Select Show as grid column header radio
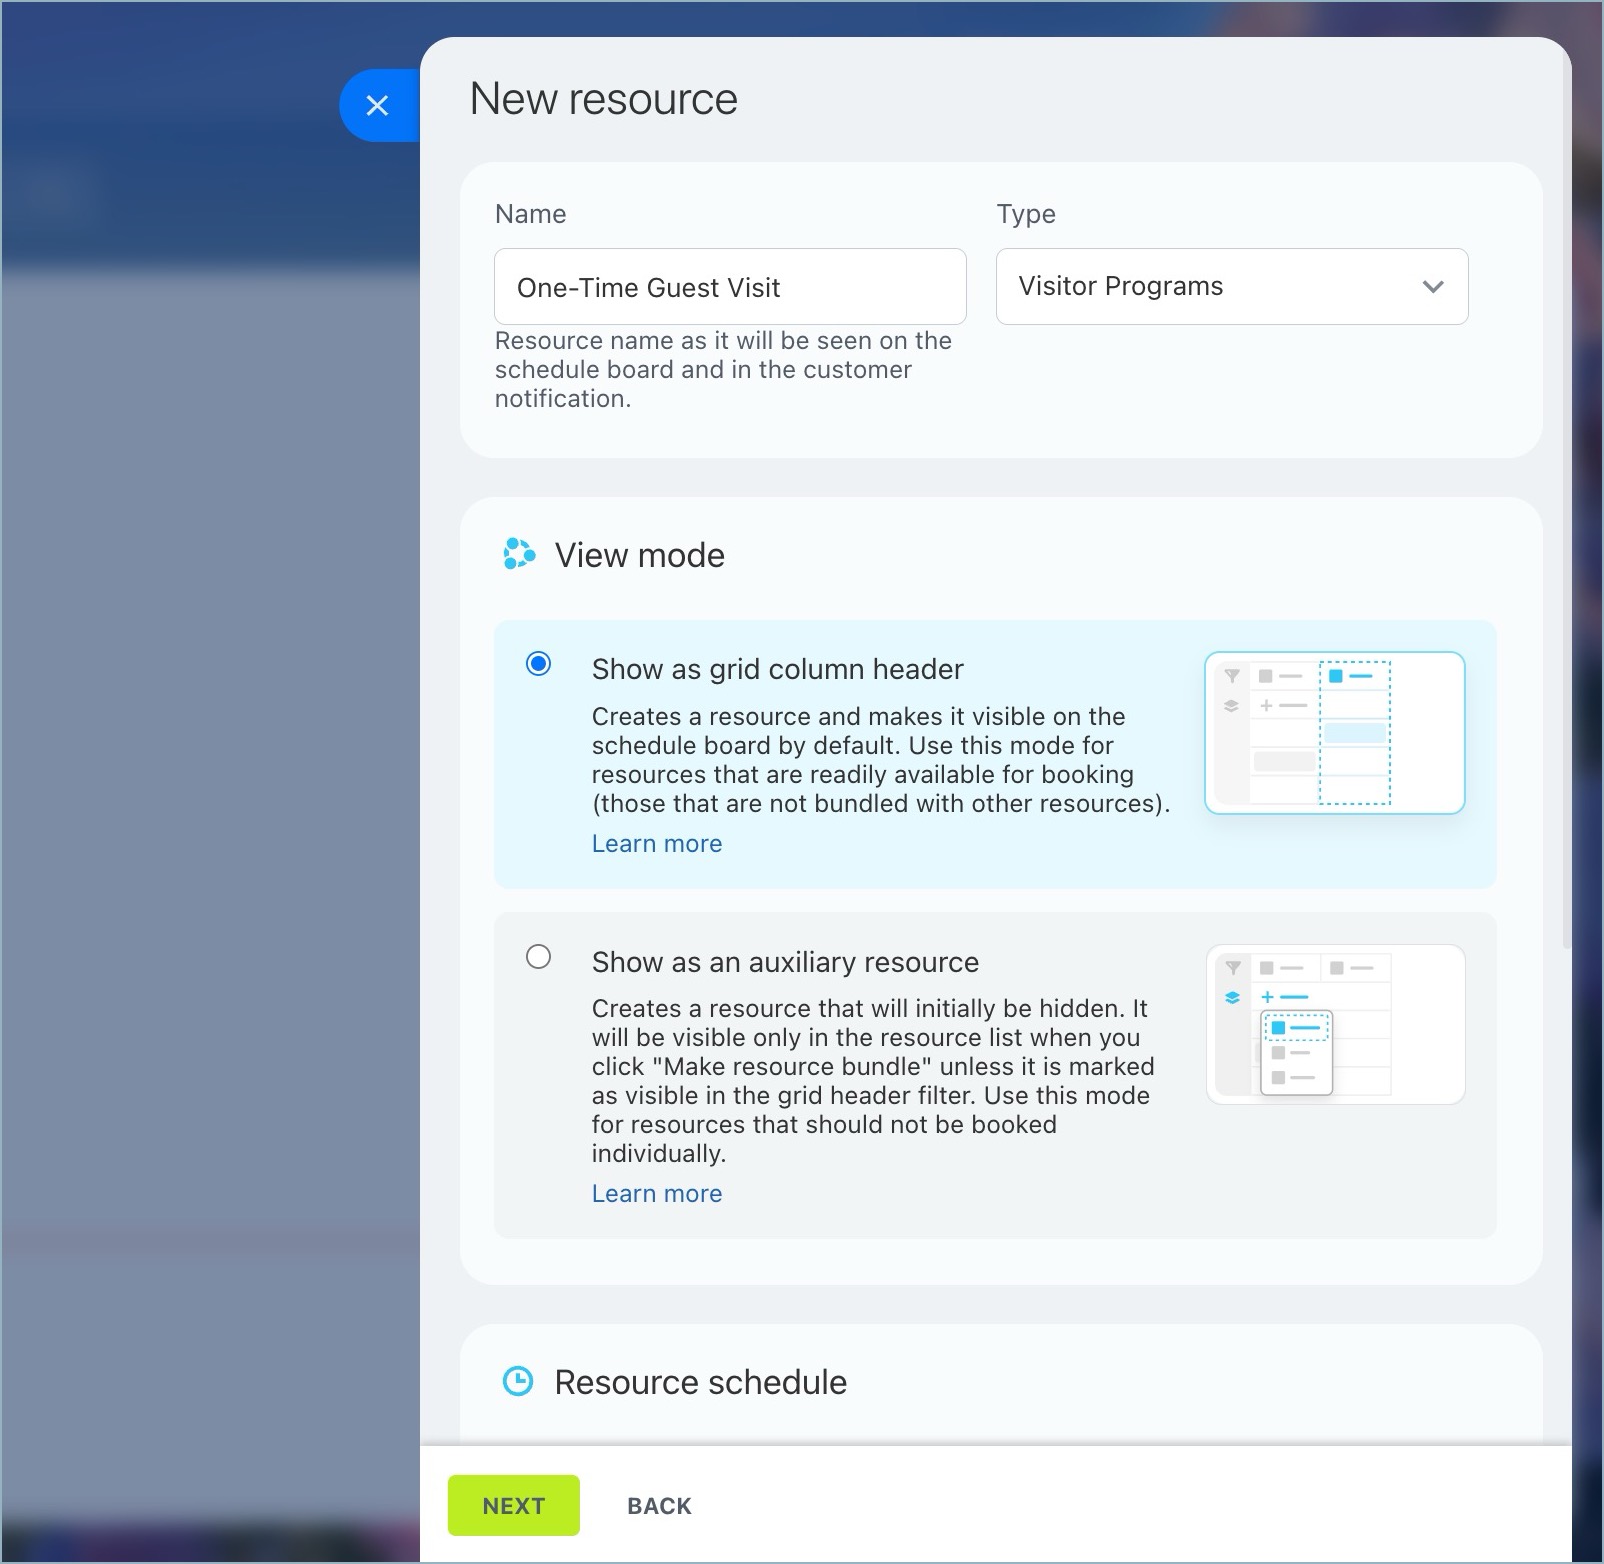Image resolution: width=1604 pixels, height=1564 pixels. tap(538, 664)
